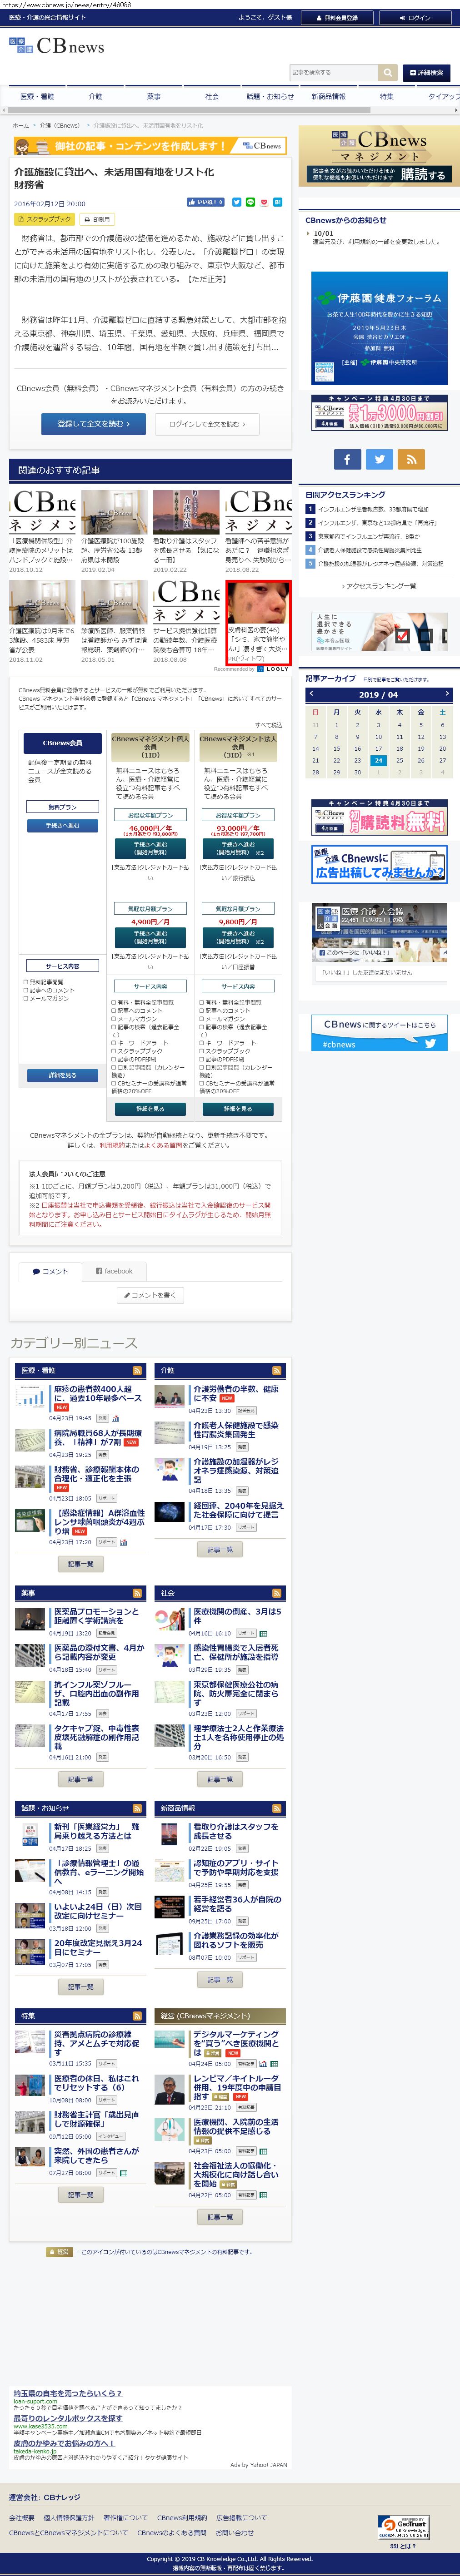The width and height of the screenshot is (460, 2576).
Task: Open article 介護労働者の半数、健康に不安
Action: [236, 1394]
